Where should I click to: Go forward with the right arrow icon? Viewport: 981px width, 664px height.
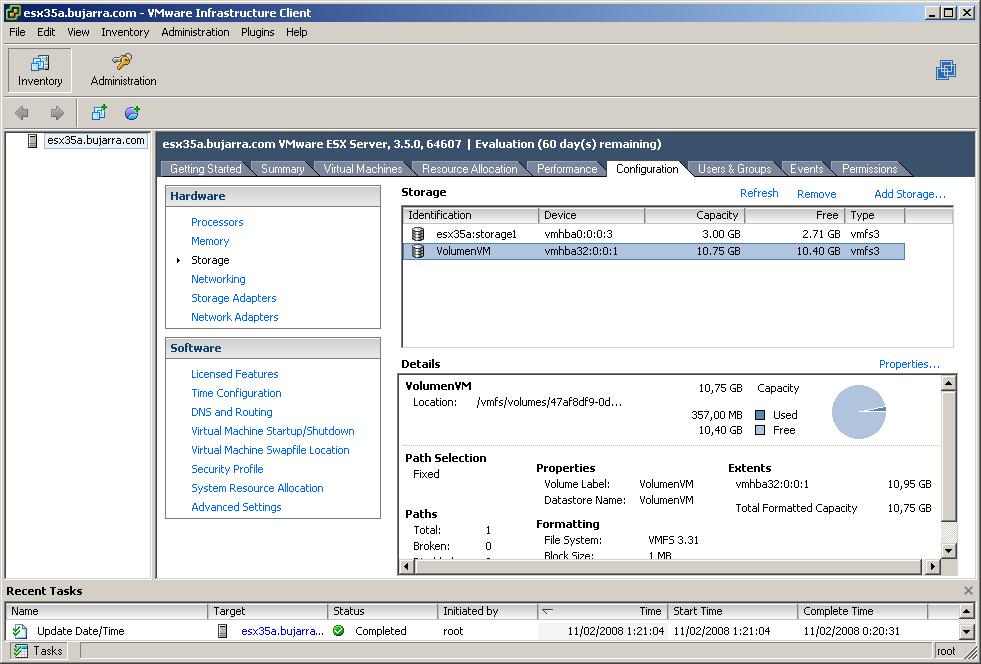pyautogui.click(x=57, y=113)
